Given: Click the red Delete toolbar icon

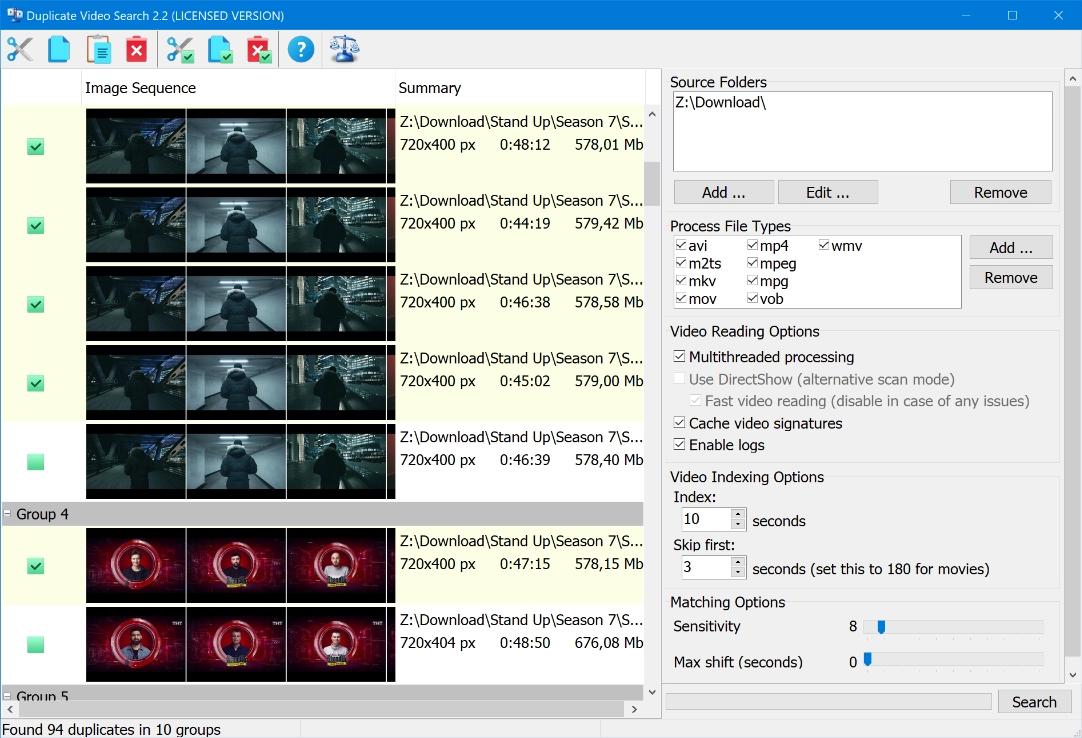Looking at the screenshot, I should pos(137,48).
